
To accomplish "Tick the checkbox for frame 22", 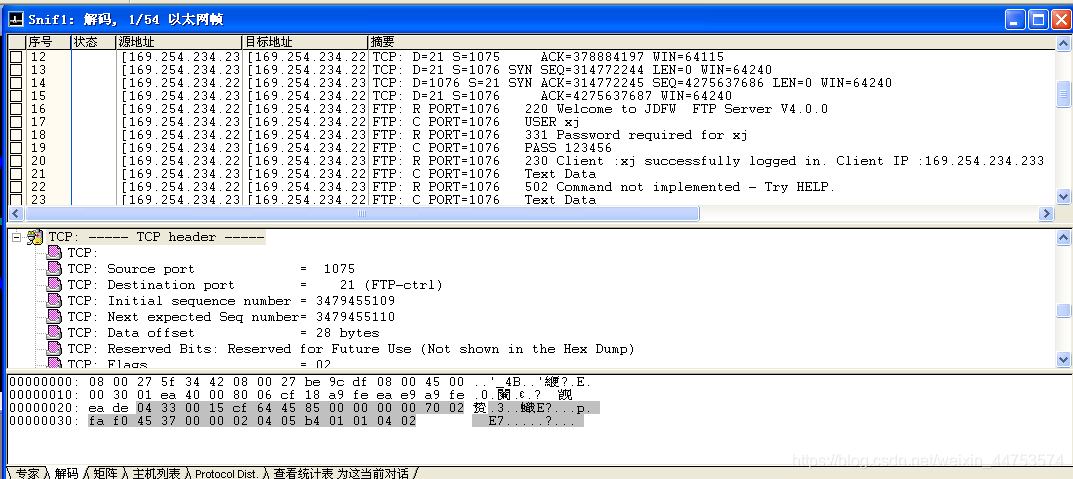I will coord(16,187).
